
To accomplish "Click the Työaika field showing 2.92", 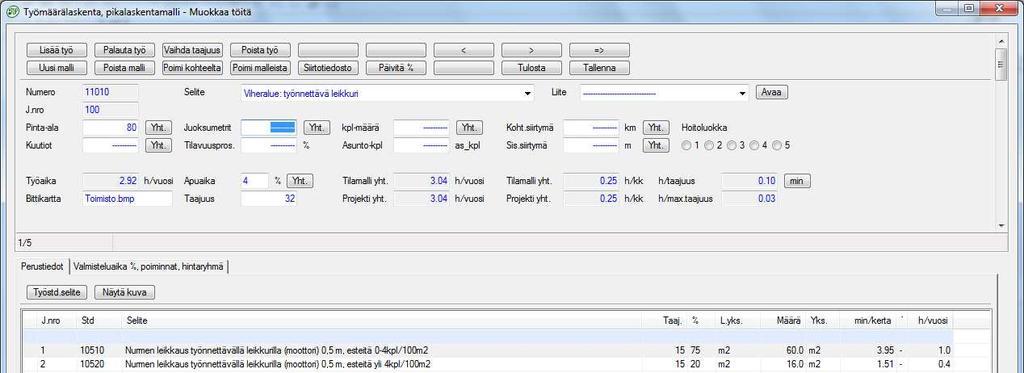I will 110,180.
